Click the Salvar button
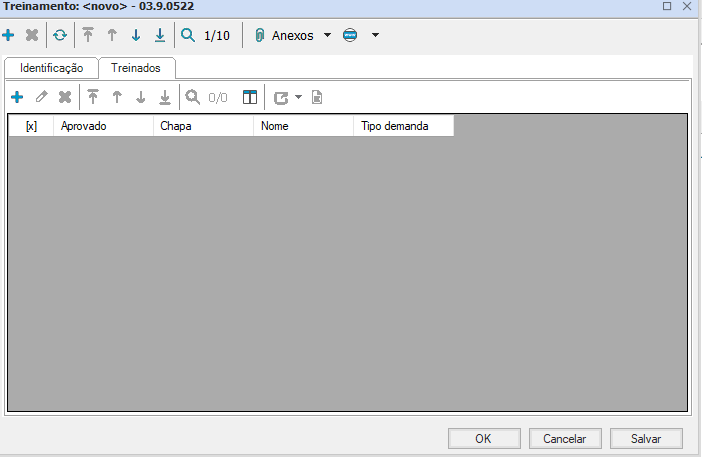 tap(647, 438)
